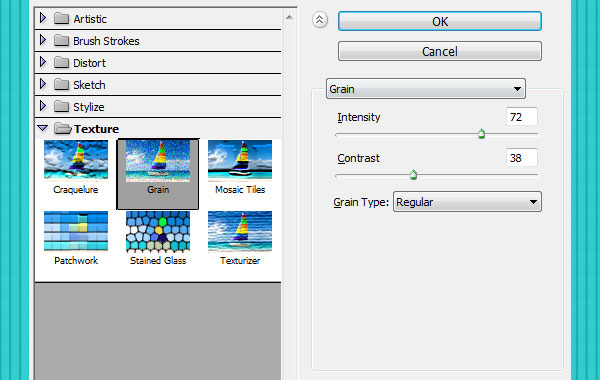The height and width of the screenshot is (380, 600).
Task: Click the Brush Strokes label
Action: click(106, 41)
